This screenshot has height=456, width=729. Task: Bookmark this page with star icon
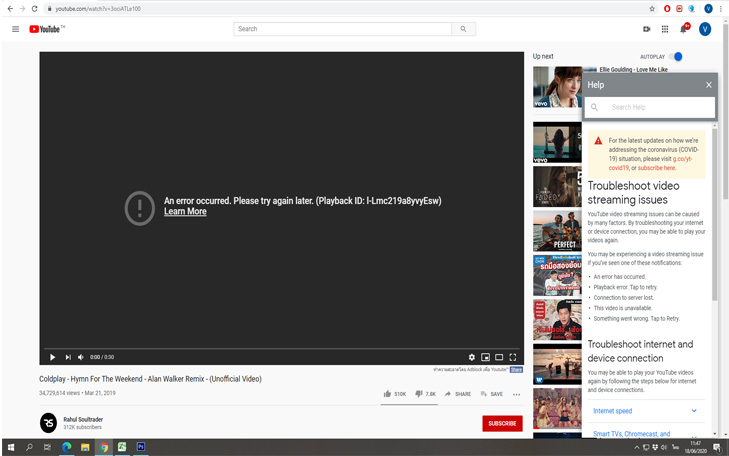point(652,8)
